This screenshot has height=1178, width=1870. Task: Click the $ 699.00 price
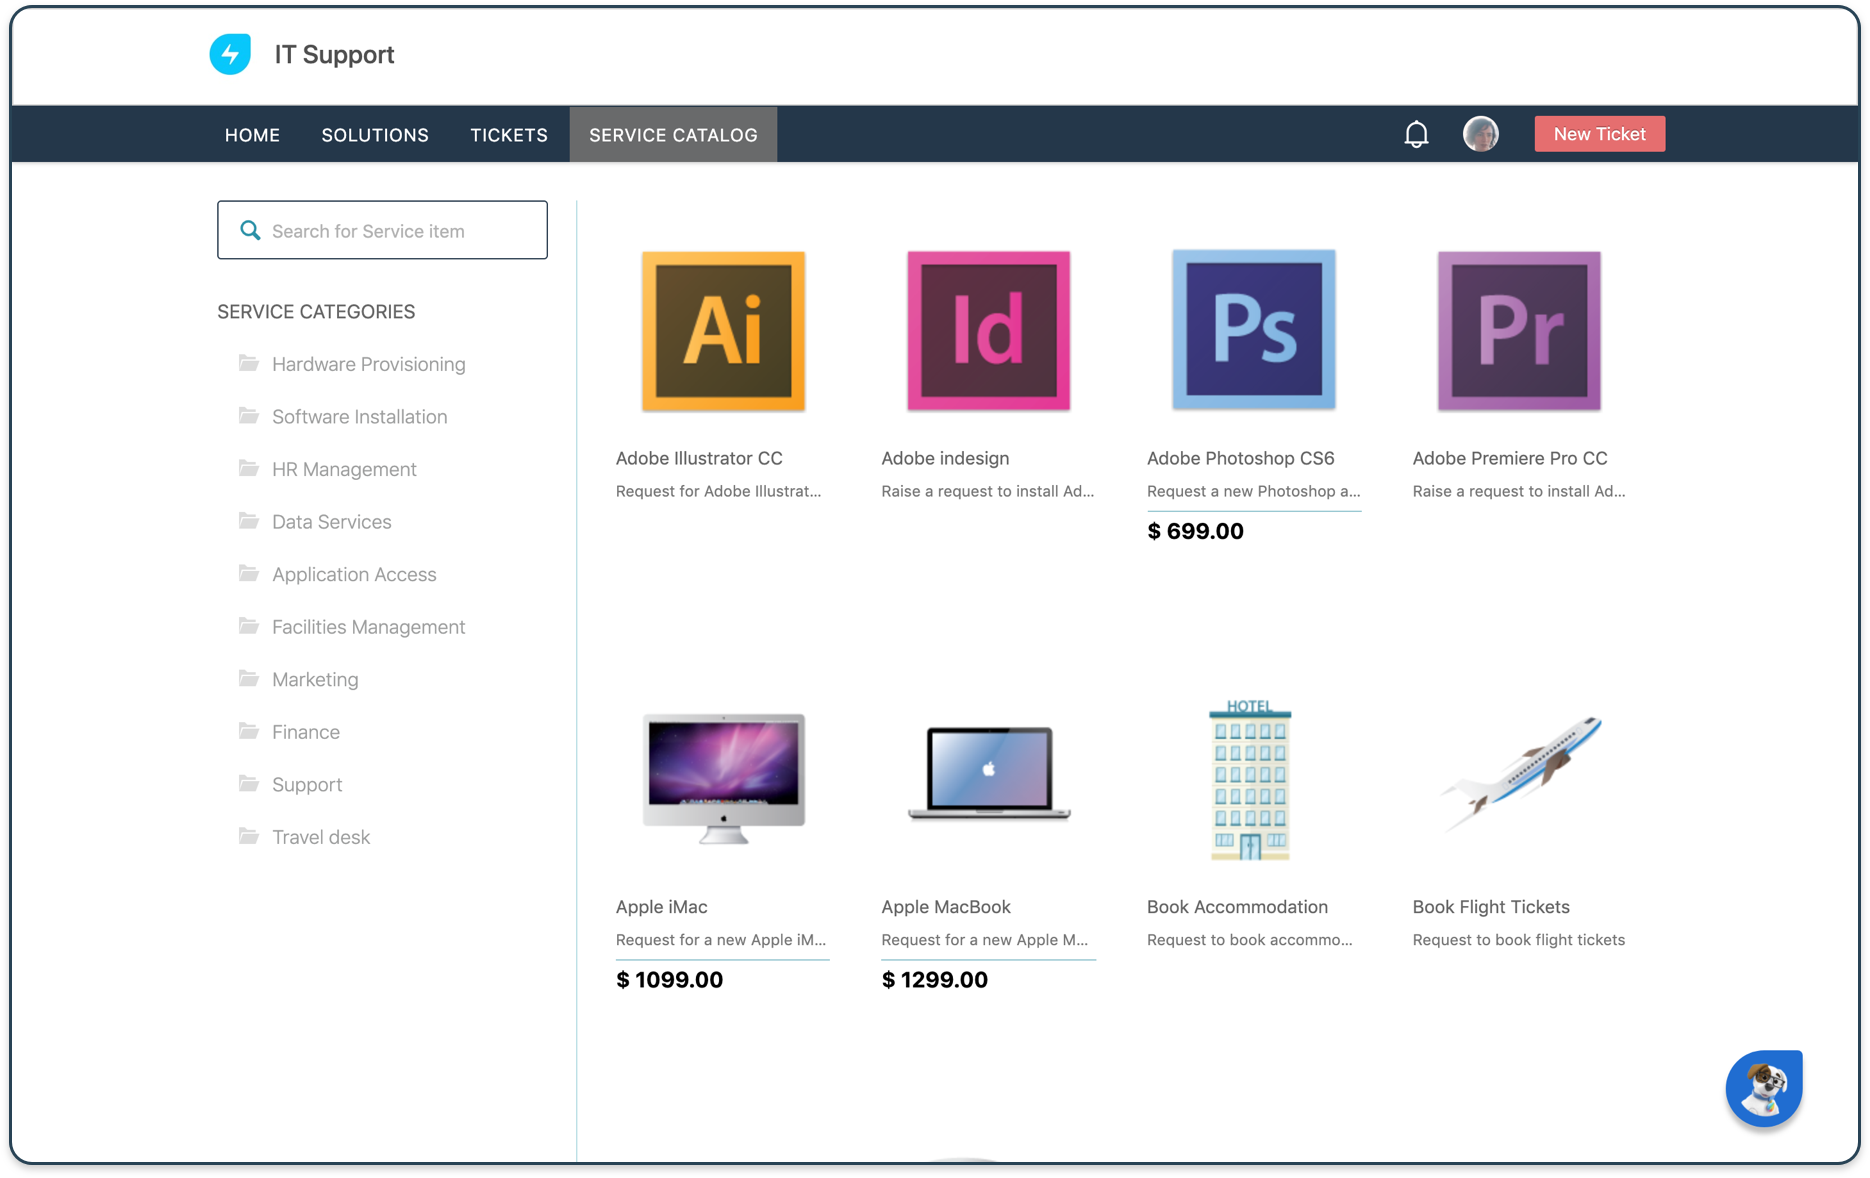coord(1195,531)
